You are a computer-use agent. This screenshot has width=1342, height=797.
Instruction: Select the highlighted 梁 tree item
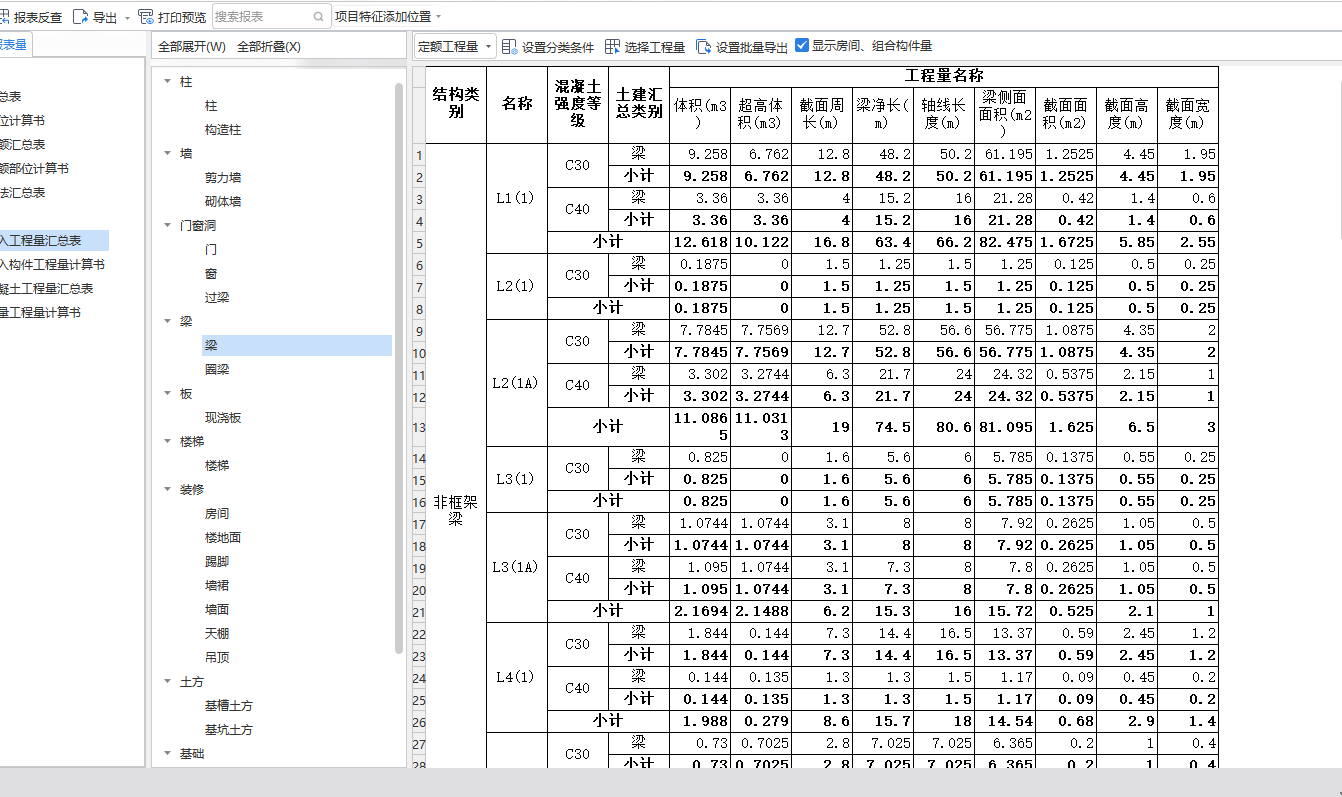click(297, 346)
